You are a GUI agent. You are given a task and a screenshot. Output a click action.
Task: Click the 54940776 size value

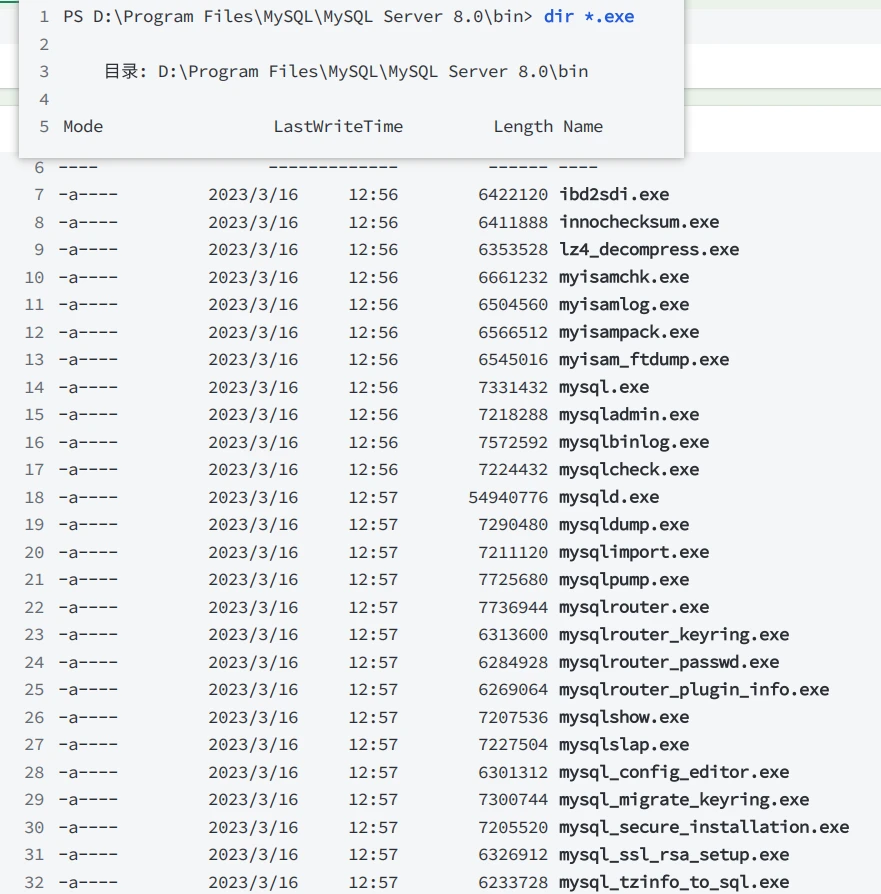coord(508,497)
